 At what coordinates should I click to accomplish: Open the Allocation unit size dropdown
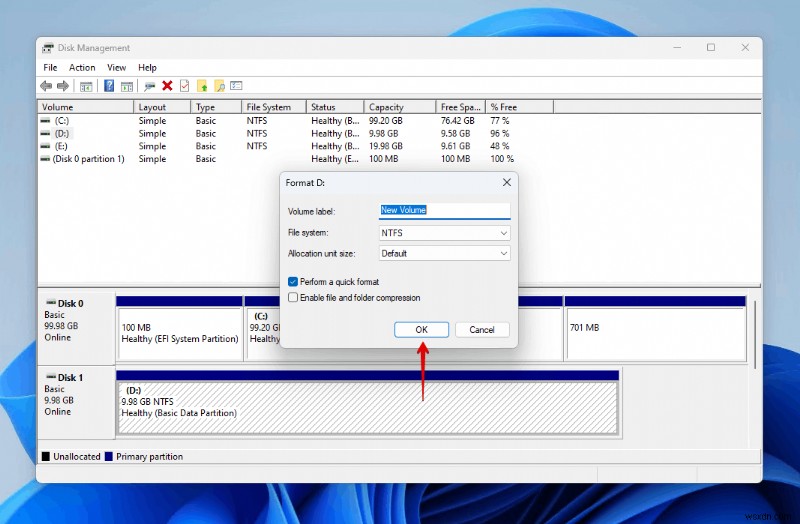point(444,254)
